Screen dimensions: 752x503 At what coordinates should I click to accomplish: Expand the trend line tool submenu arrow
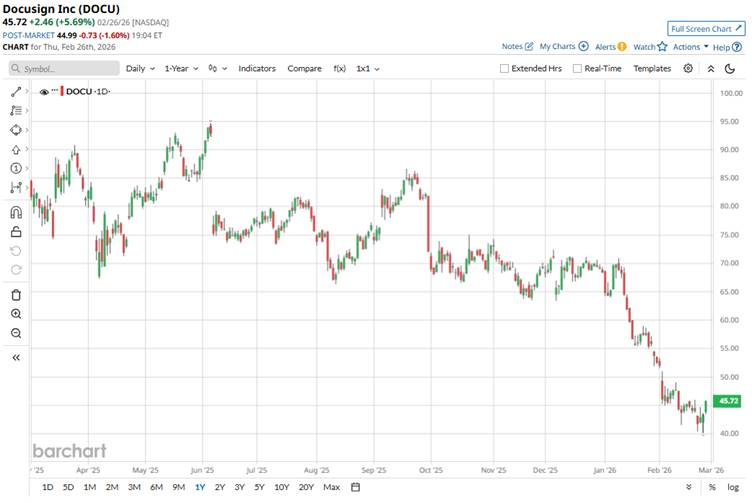(27, 91)
